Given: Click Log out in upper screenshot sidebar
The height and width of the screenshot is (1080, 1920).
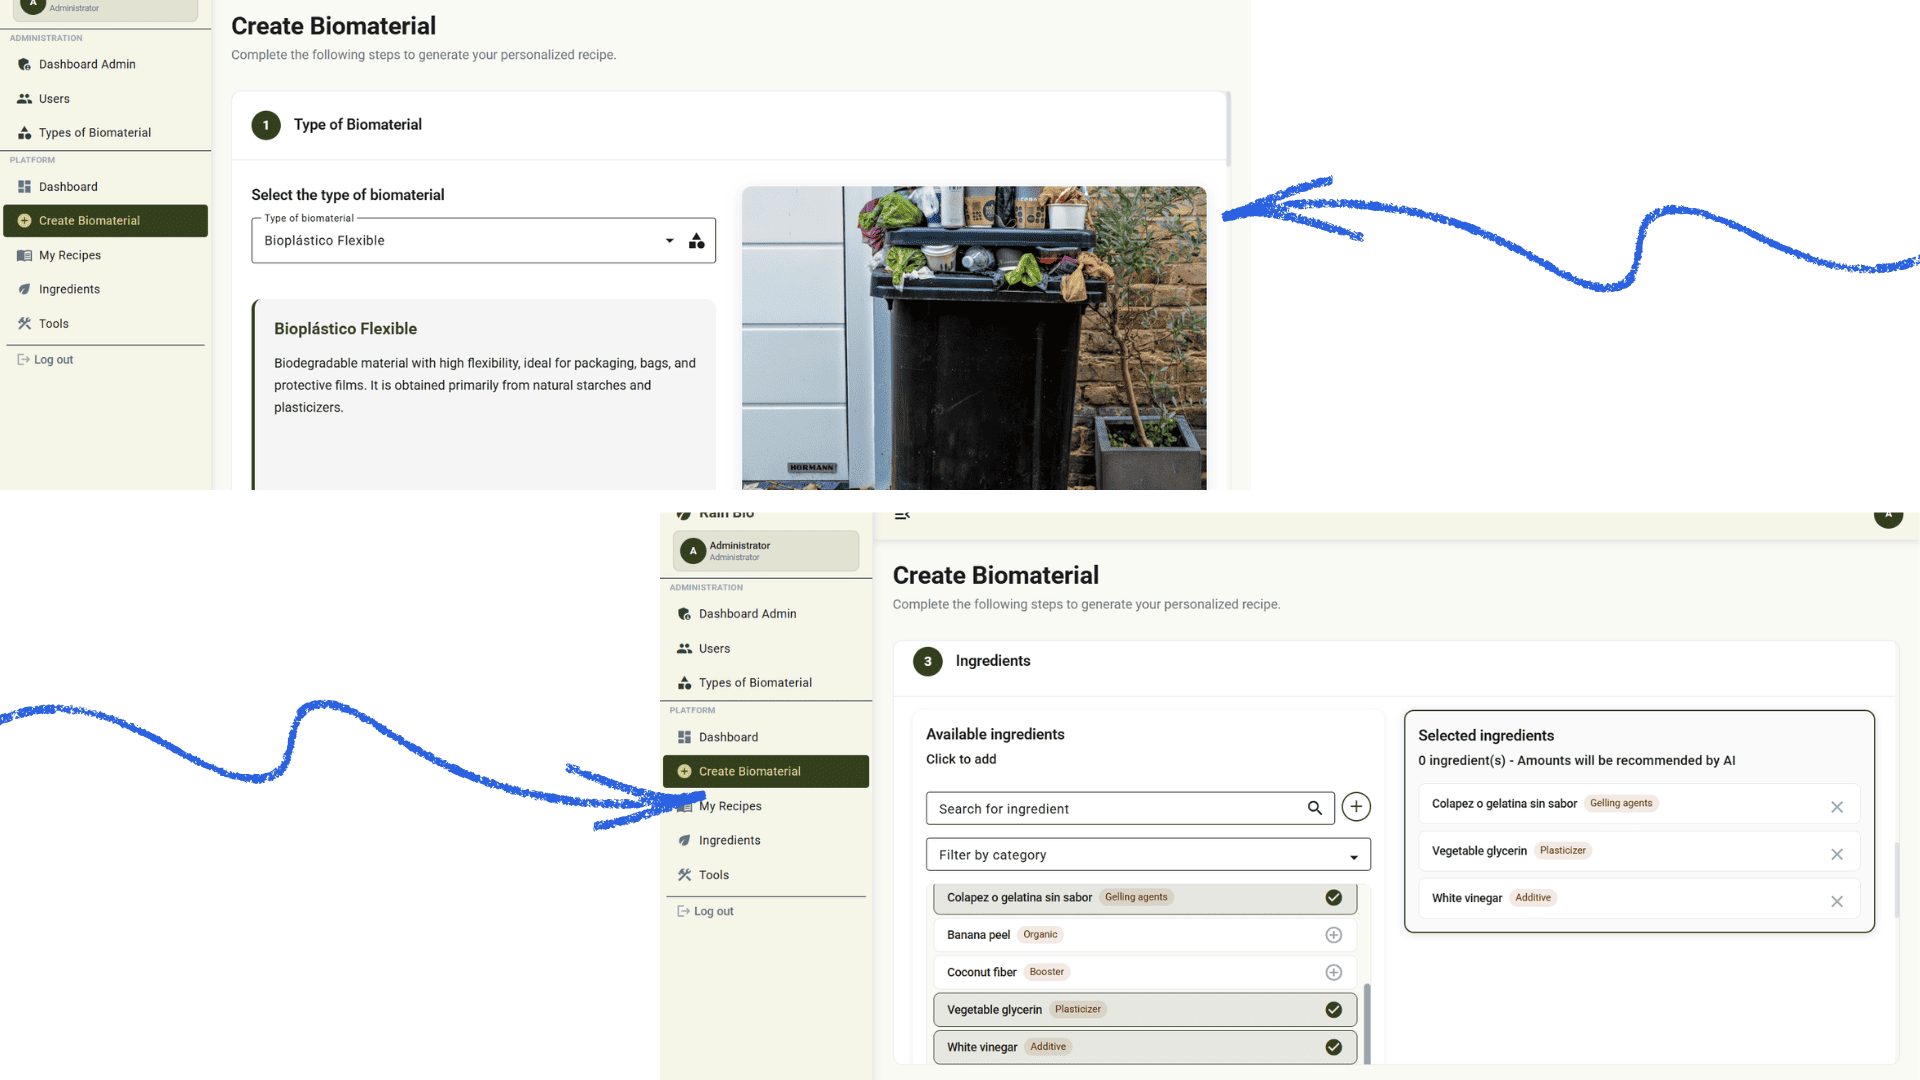Looking at the screenshot, I should (x=45, y=360).
